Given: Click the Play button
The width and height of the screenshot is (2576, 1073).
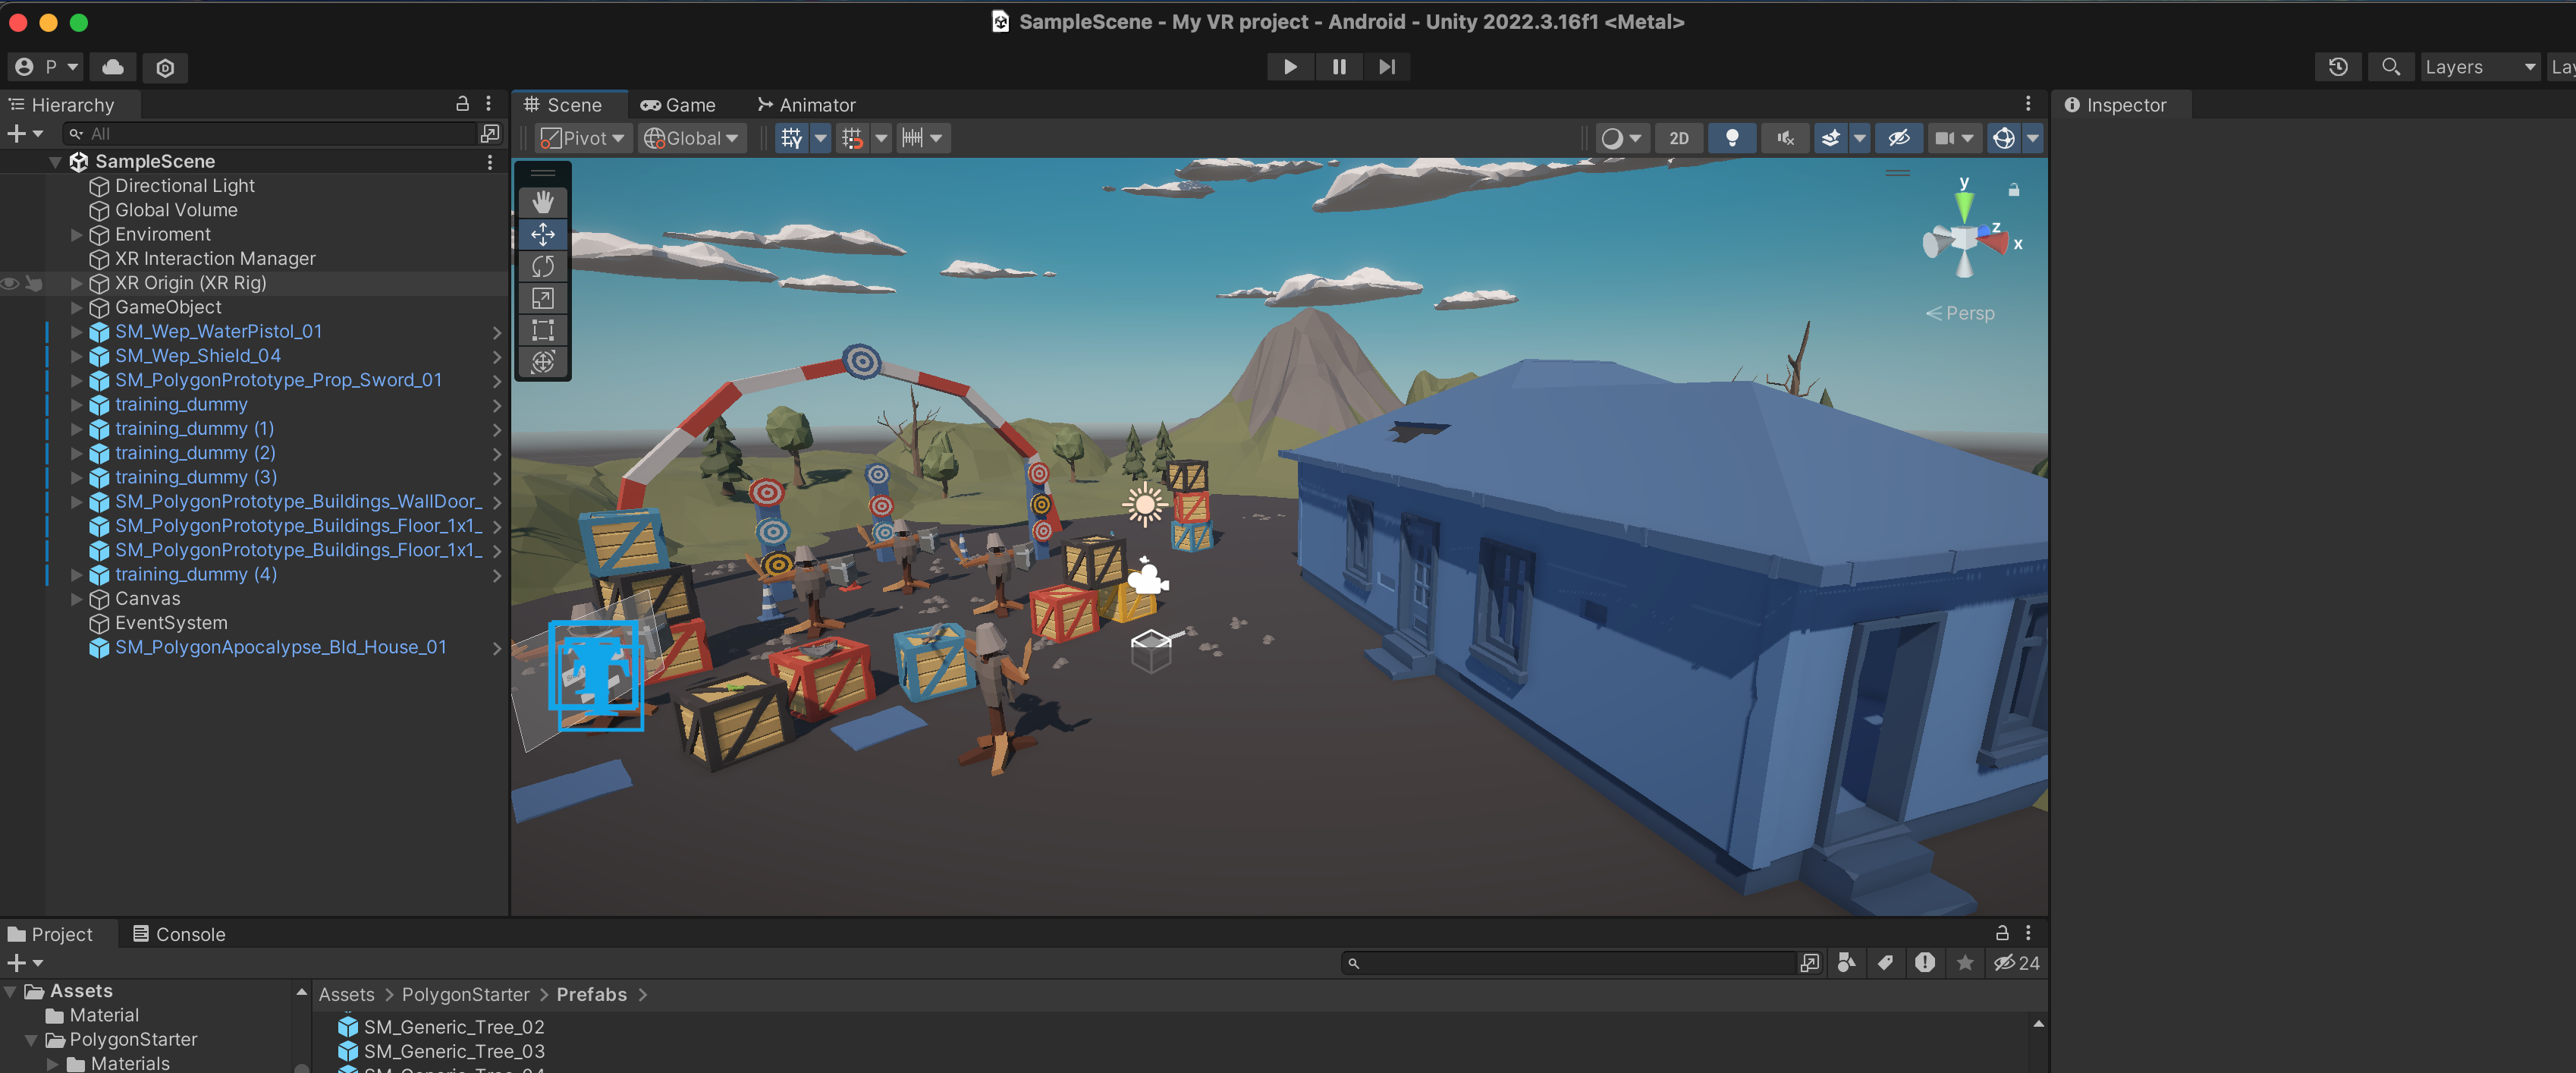Looking at the screenshot, I should pyautogui.click(x=1290, y=67).
